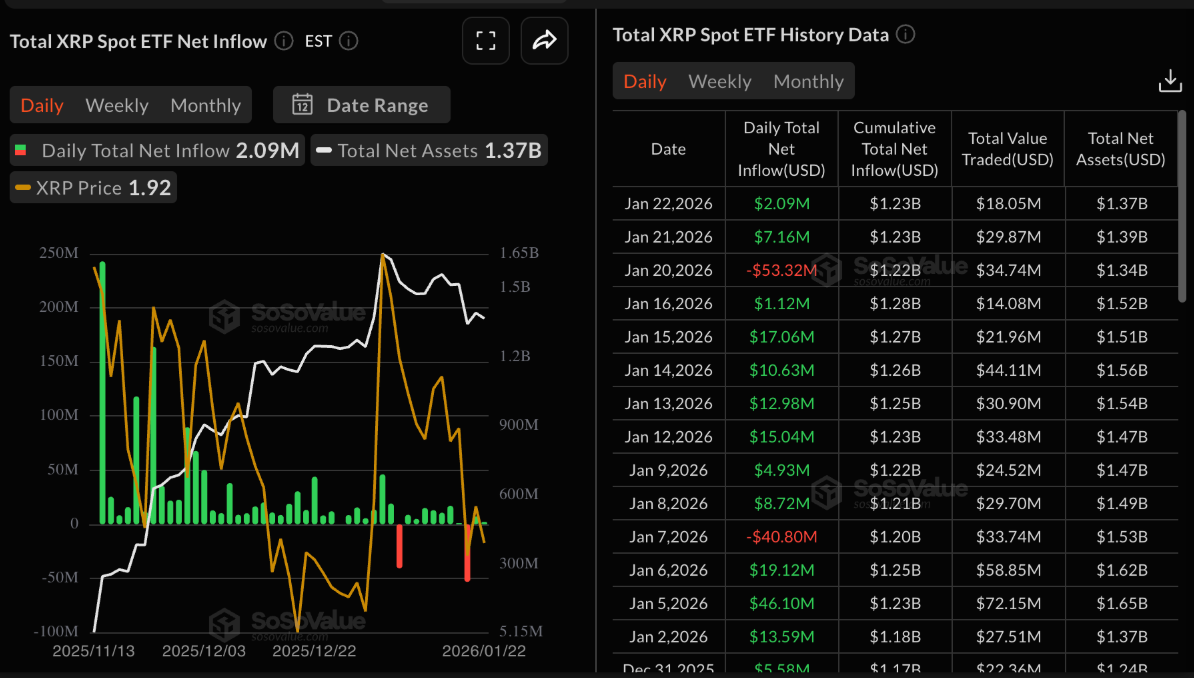Click the share icon above the chart
The image size is (1194, 678).
(x=544, y=40)
